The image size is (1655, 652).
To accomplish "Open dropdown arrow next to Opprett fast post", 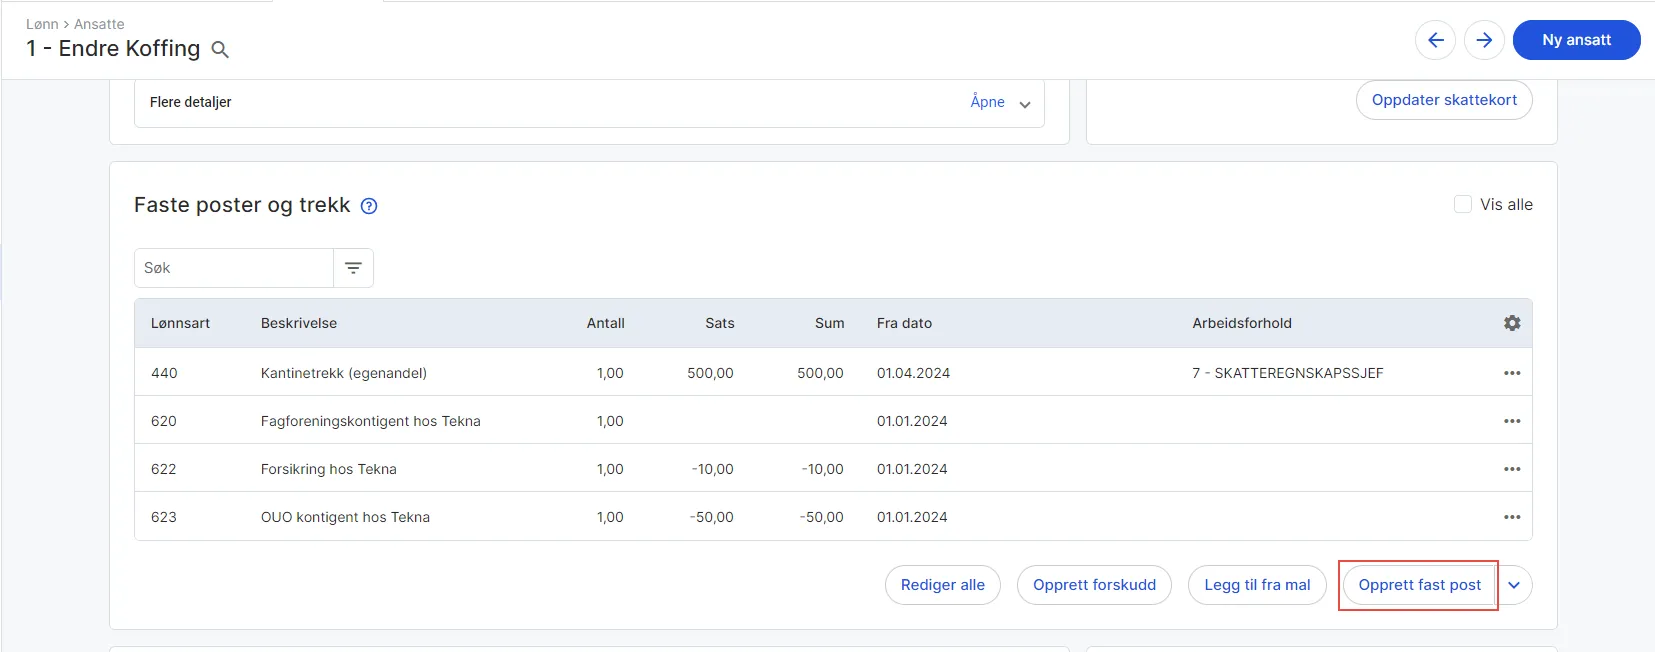I will (x=1514, y=585).
